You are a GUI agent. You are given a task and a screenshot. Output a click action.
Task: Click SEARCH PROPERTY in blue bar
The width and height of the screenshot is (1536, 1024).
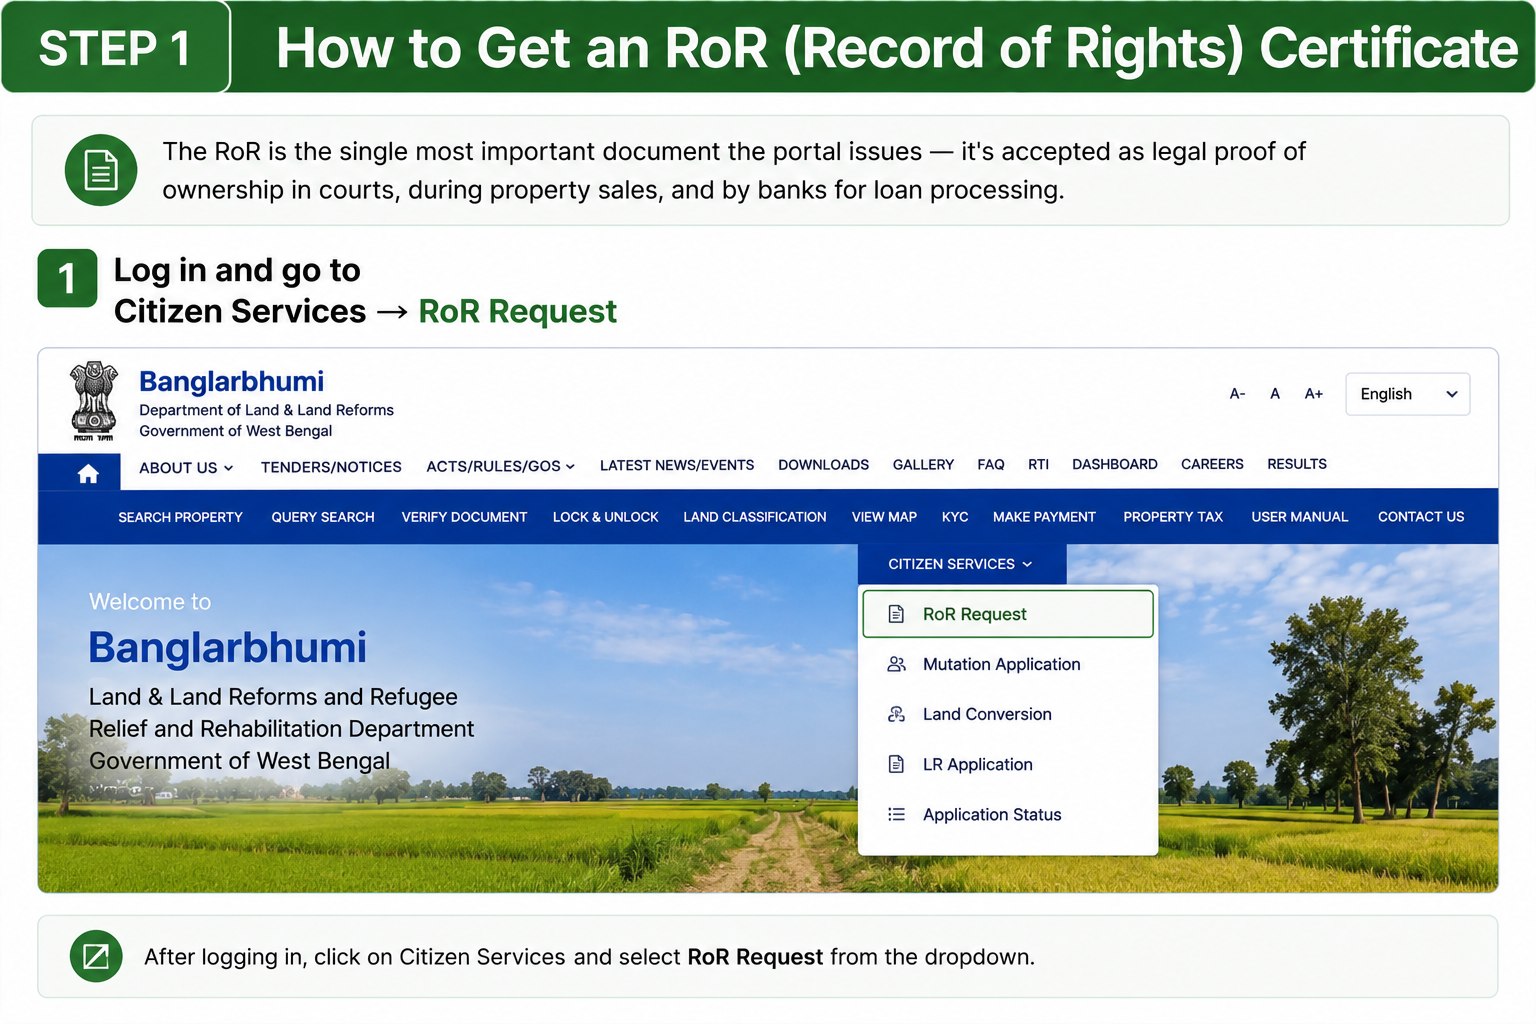[x=180, y=517]
